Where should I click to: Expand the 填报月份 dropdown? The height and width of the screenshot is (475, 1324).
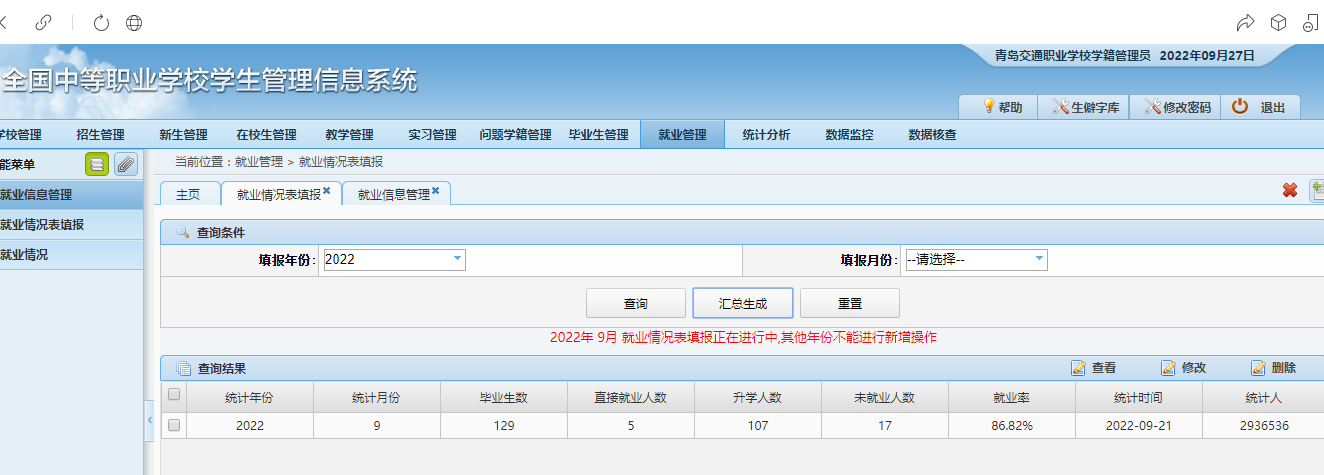pos(1039,259)
